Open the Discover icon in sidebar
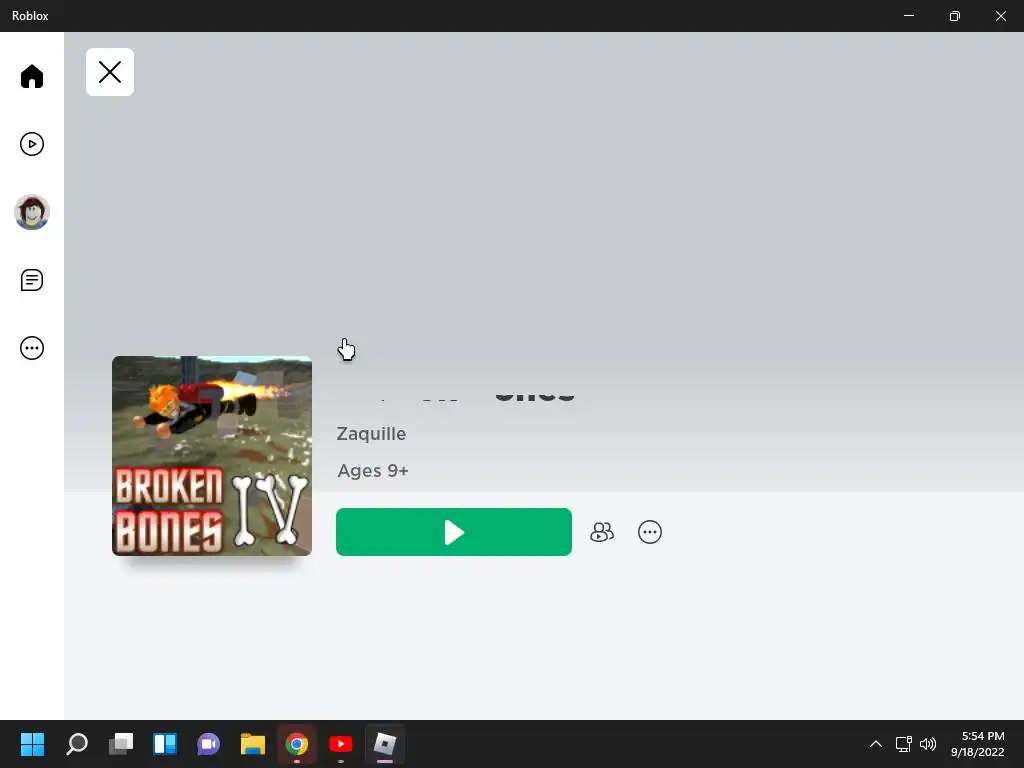The image size is (1024, 768). (x=31, y=144)
